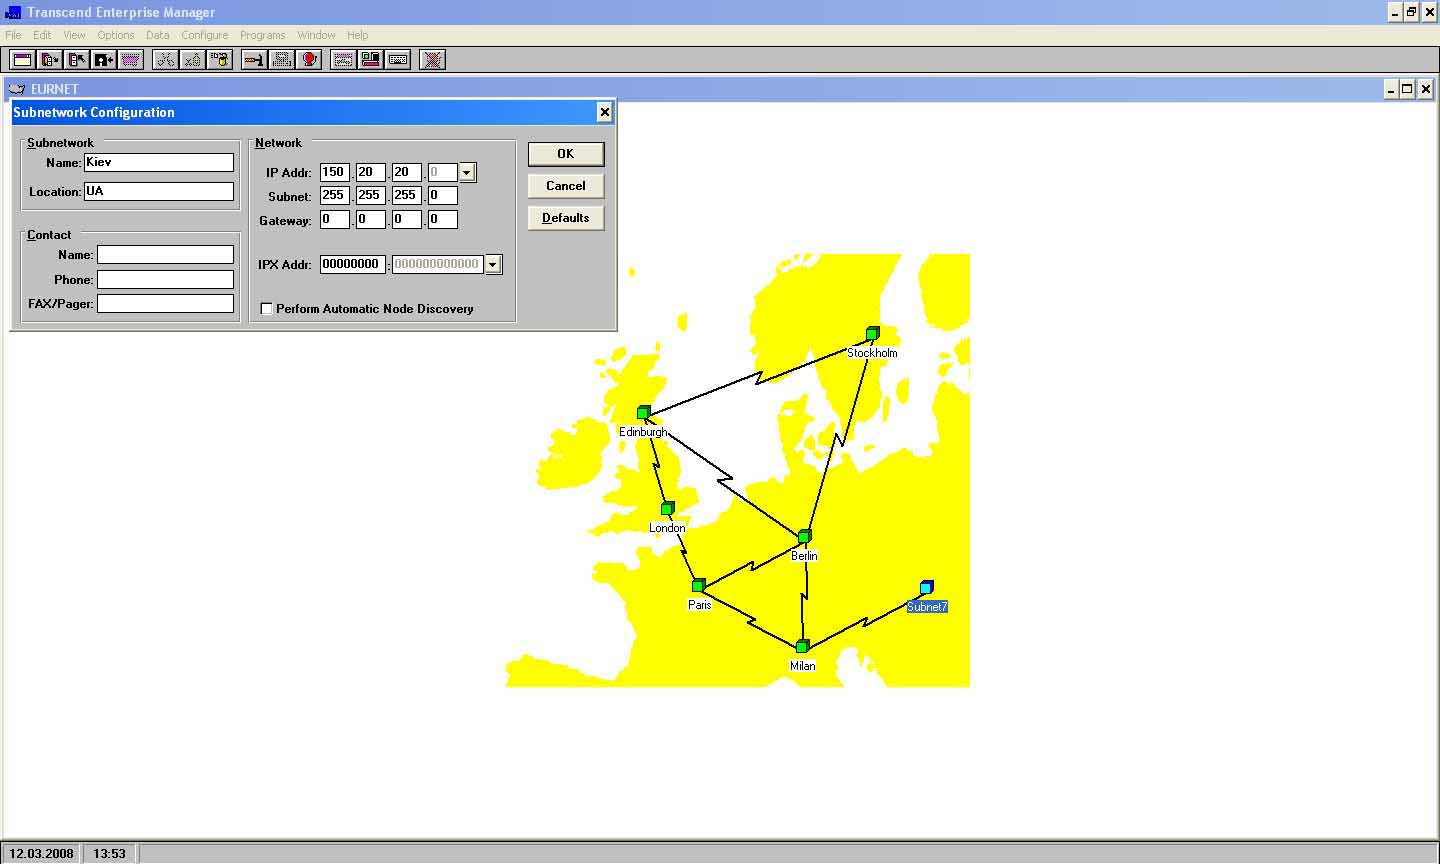
Task: Click the black floppy disk toolbar icon
Action: (x=103, y=60)
